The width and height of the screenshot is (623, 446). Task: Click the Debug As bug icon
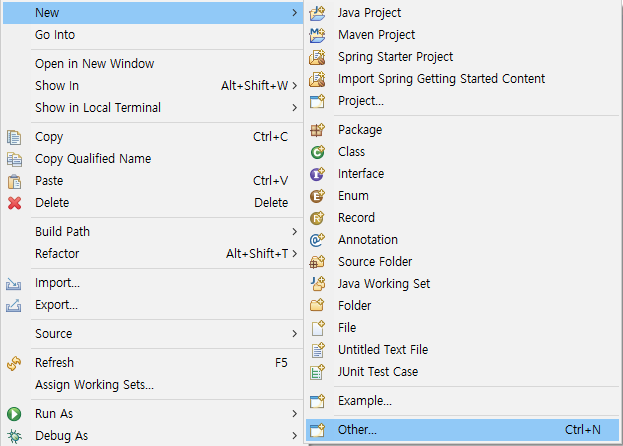(14, 436)
